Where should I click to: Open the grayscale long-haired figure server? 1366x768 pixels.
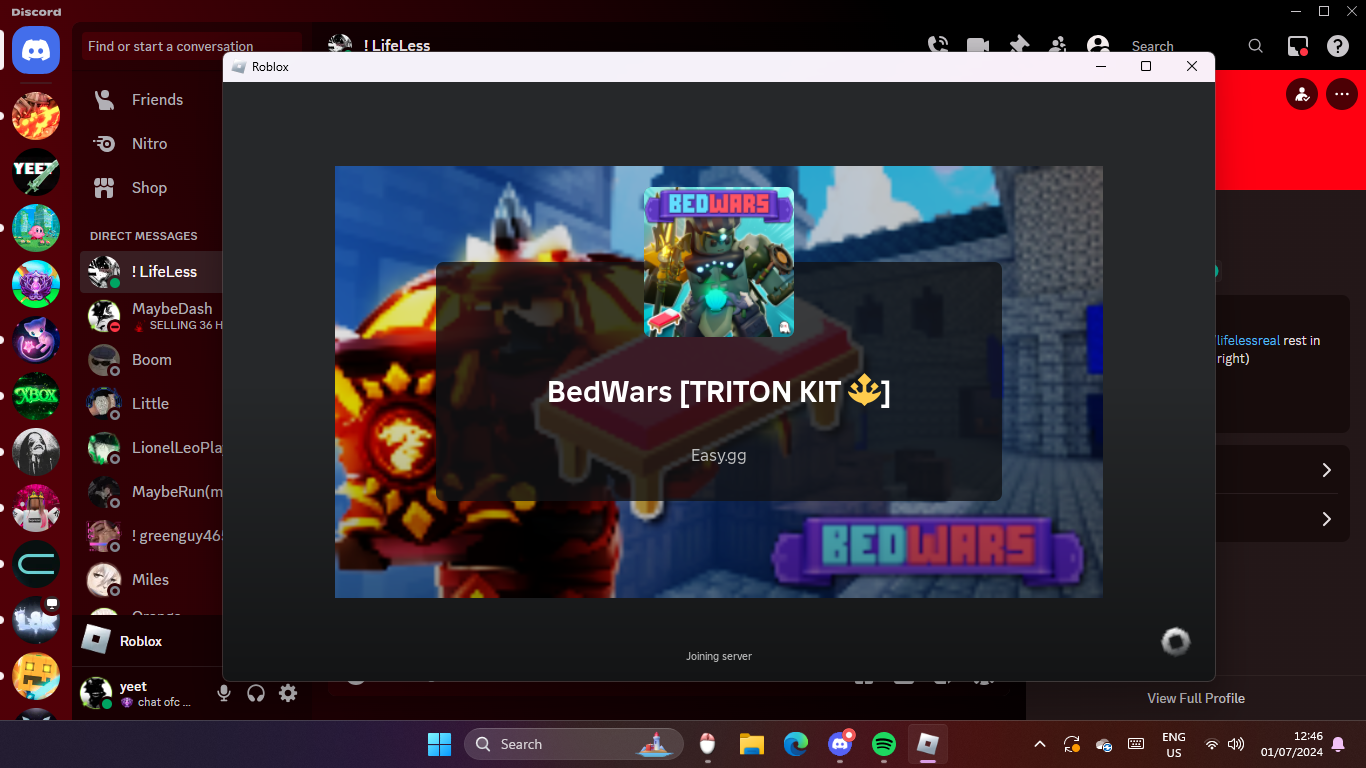pyautogui.click(x=36, y=452)
